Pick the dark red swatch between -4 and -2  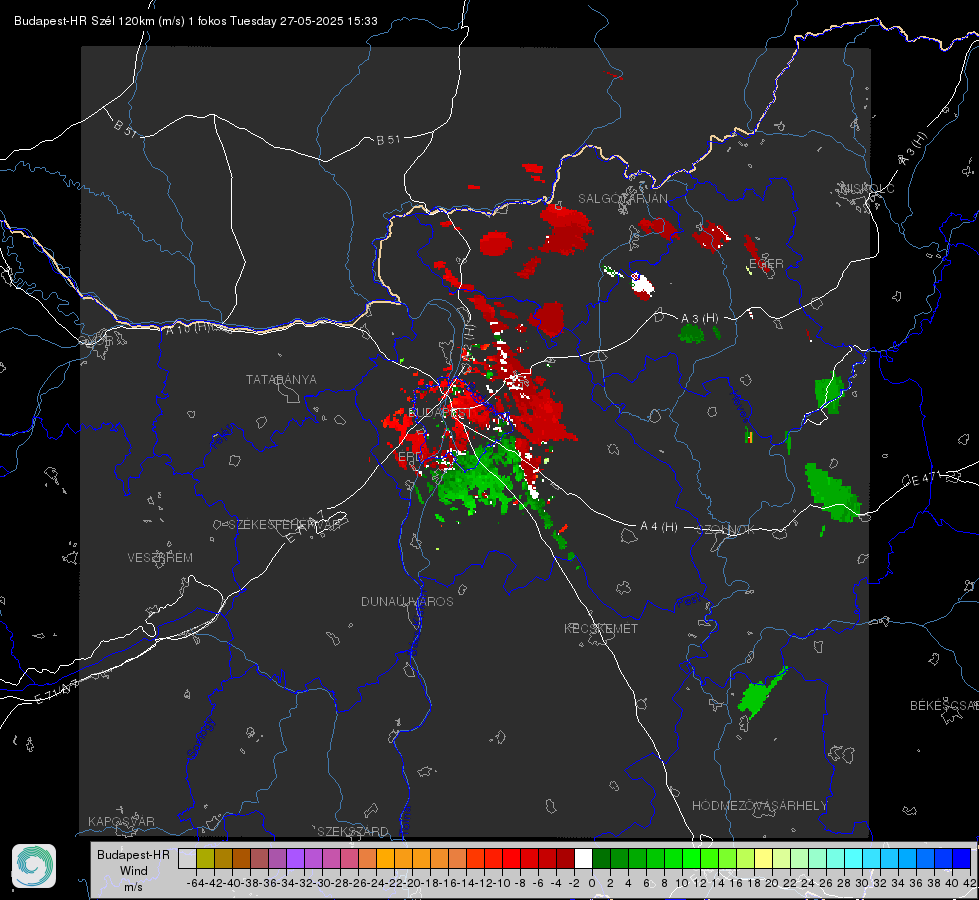565,858
